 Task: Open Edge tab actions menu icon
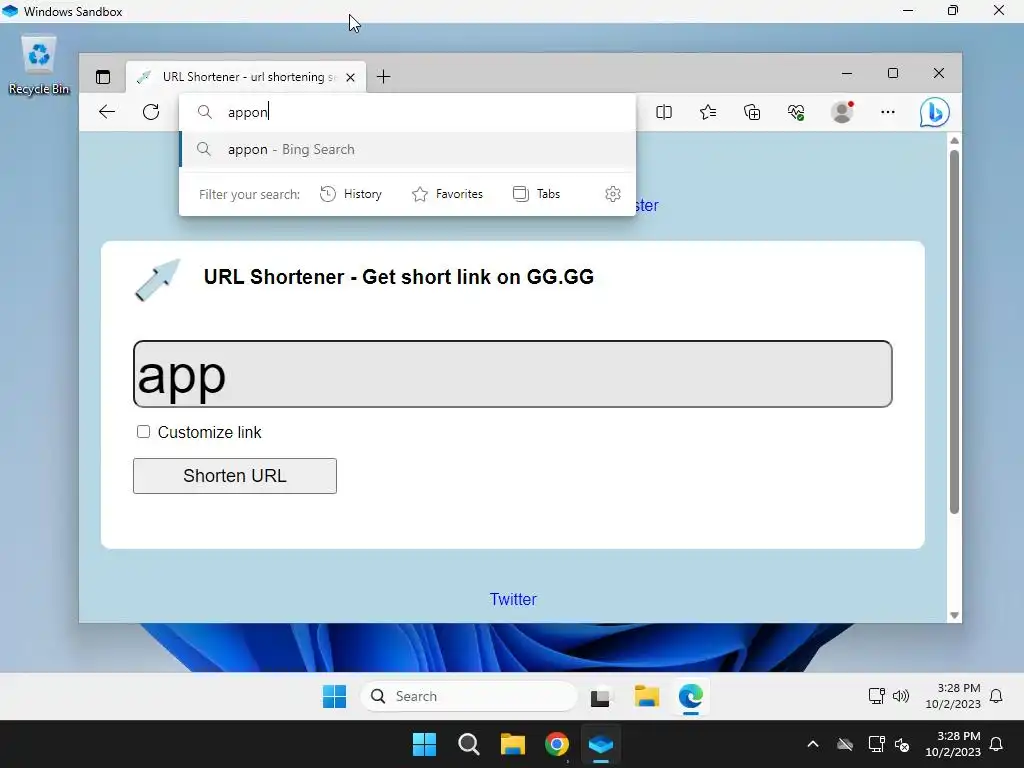(x=103, y=77)
